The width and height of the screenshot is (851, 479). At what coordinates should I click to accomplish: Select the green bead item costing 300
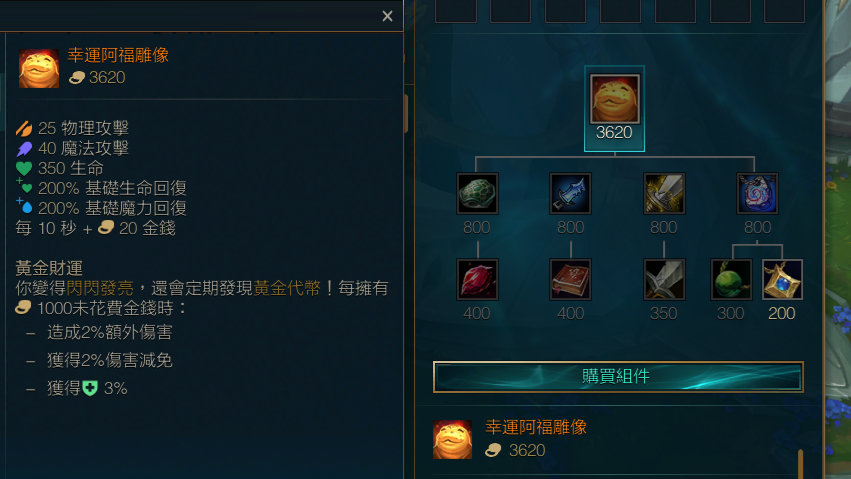pyautogui.click(x=731, y=279)
